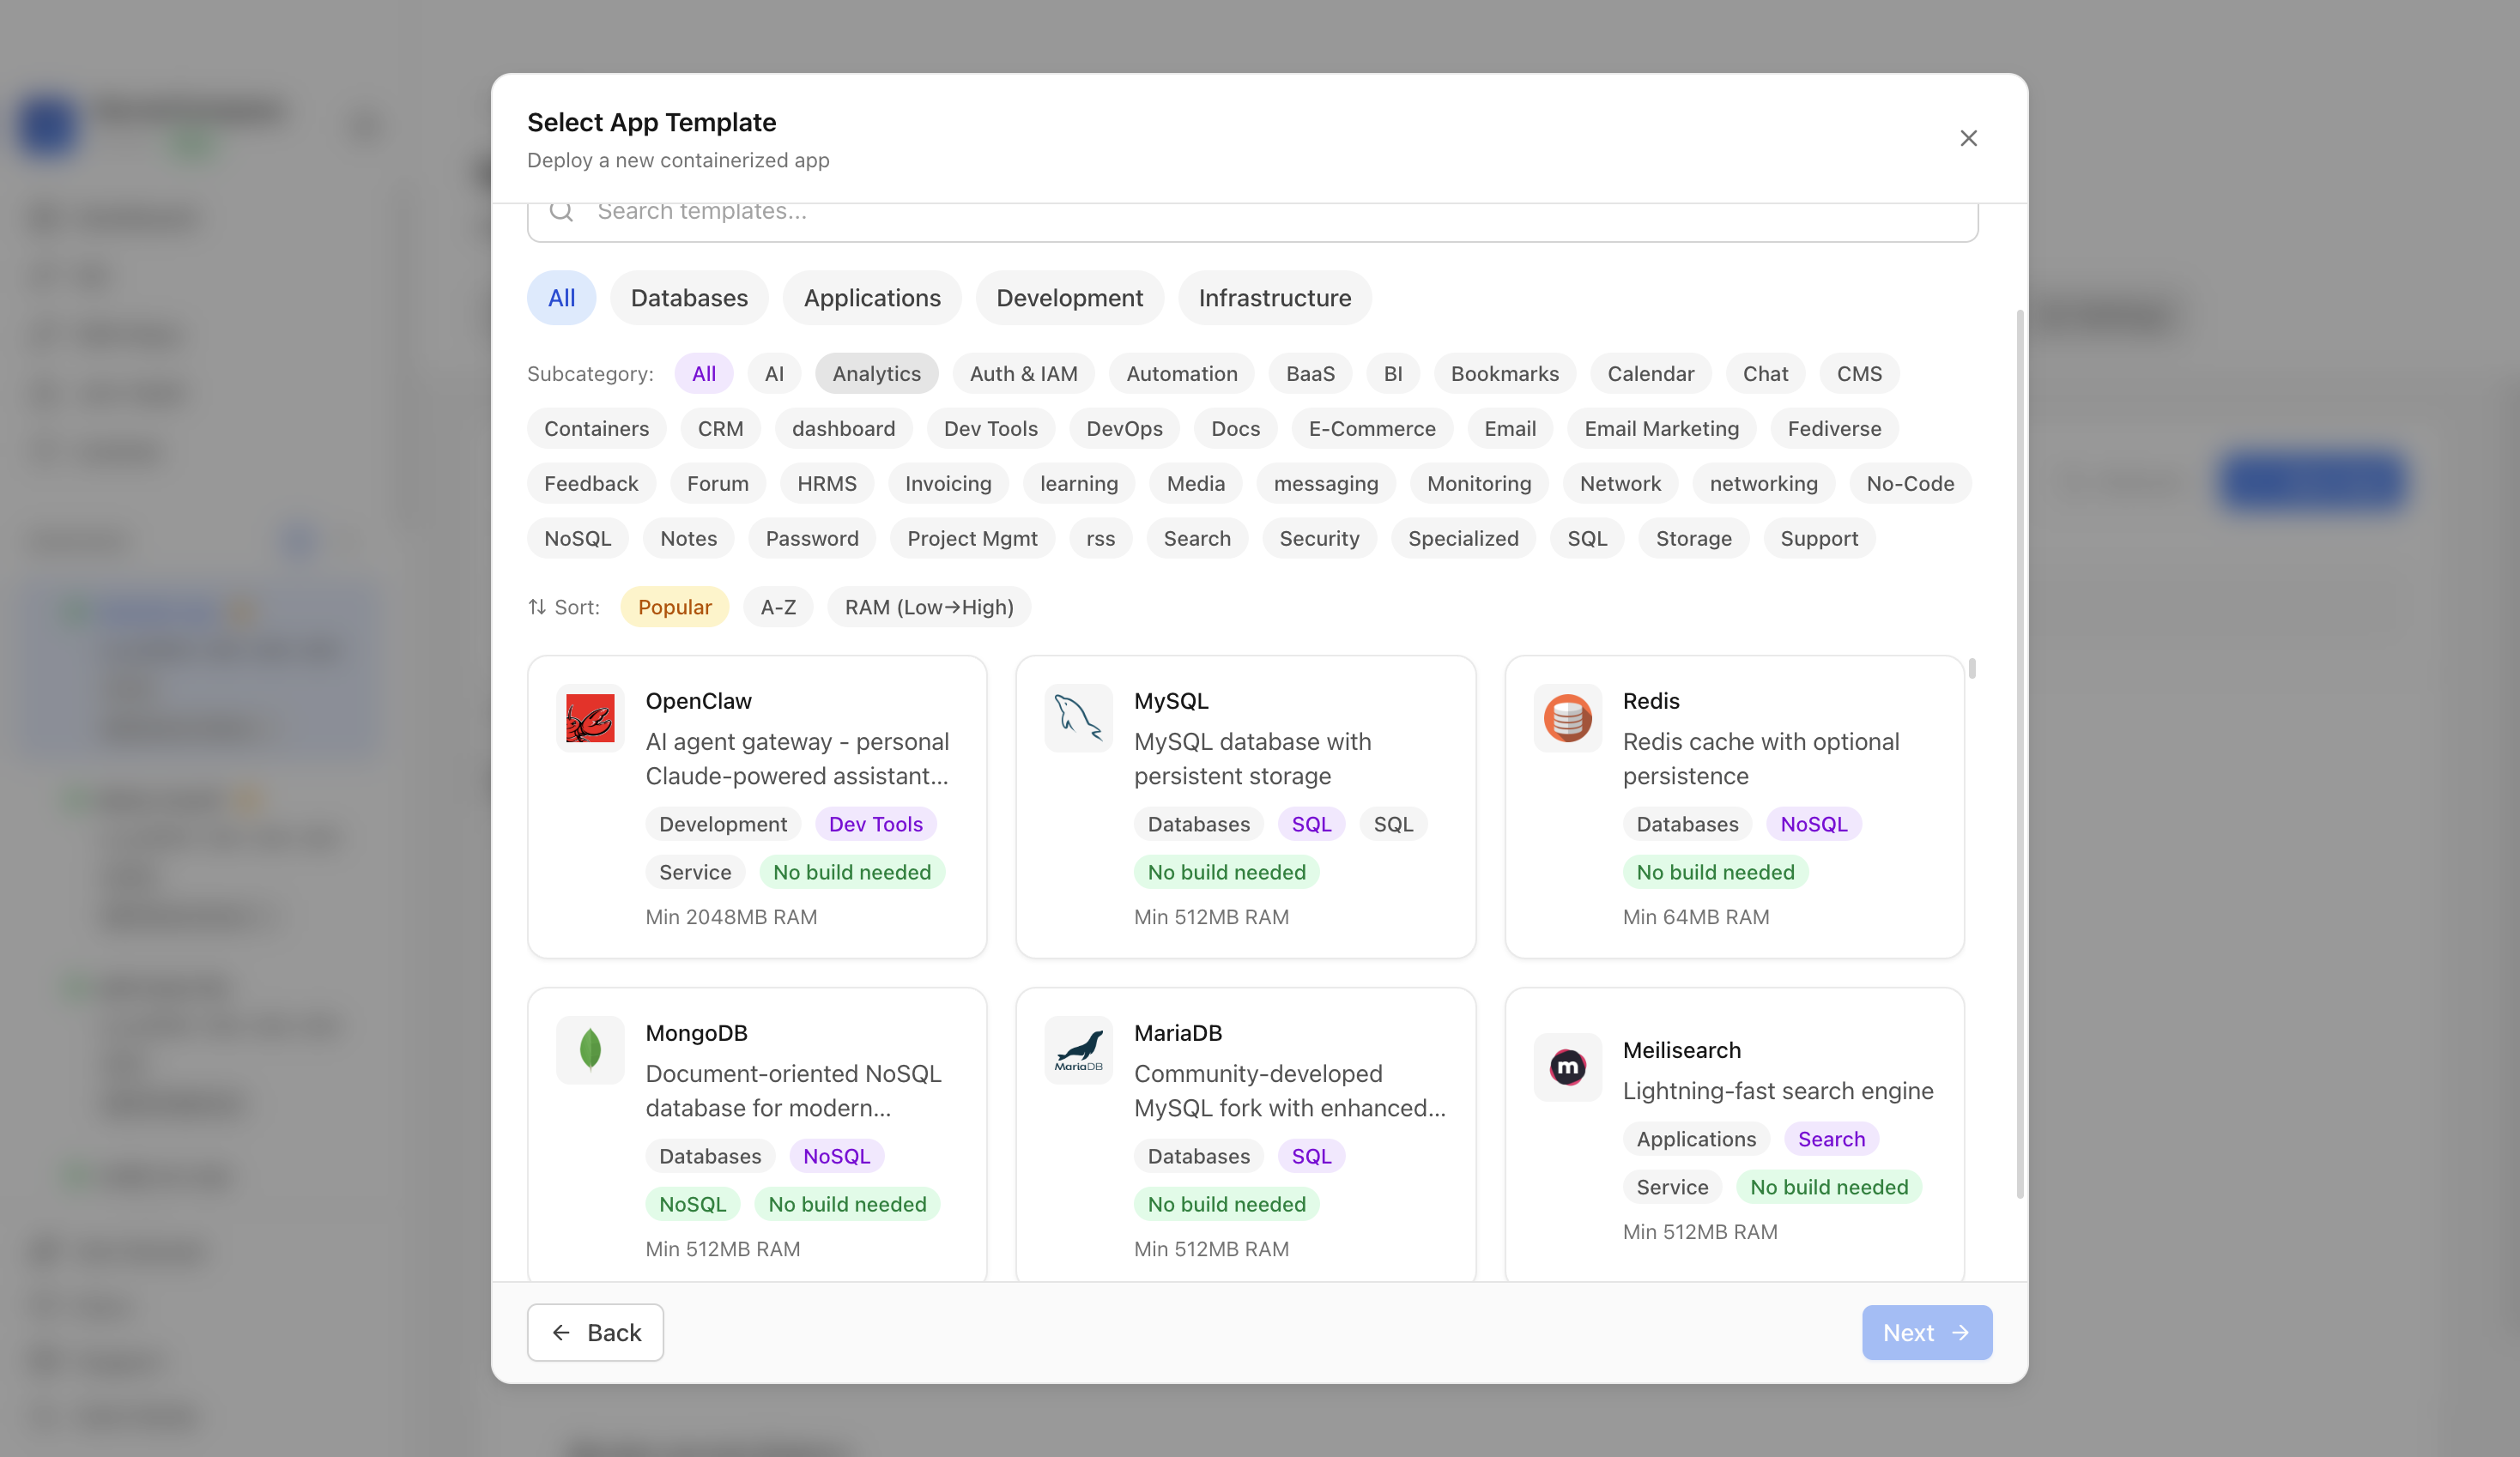Switch to the Development category
Image resolution: width=2520 pixels, height=1457 pixels.
coord(1069,298)
